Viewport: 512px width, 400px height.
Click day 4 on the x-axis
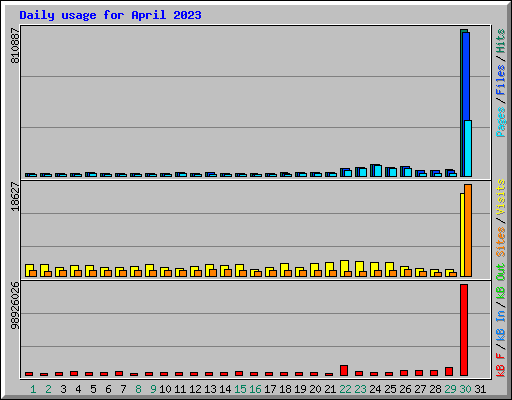78,389
